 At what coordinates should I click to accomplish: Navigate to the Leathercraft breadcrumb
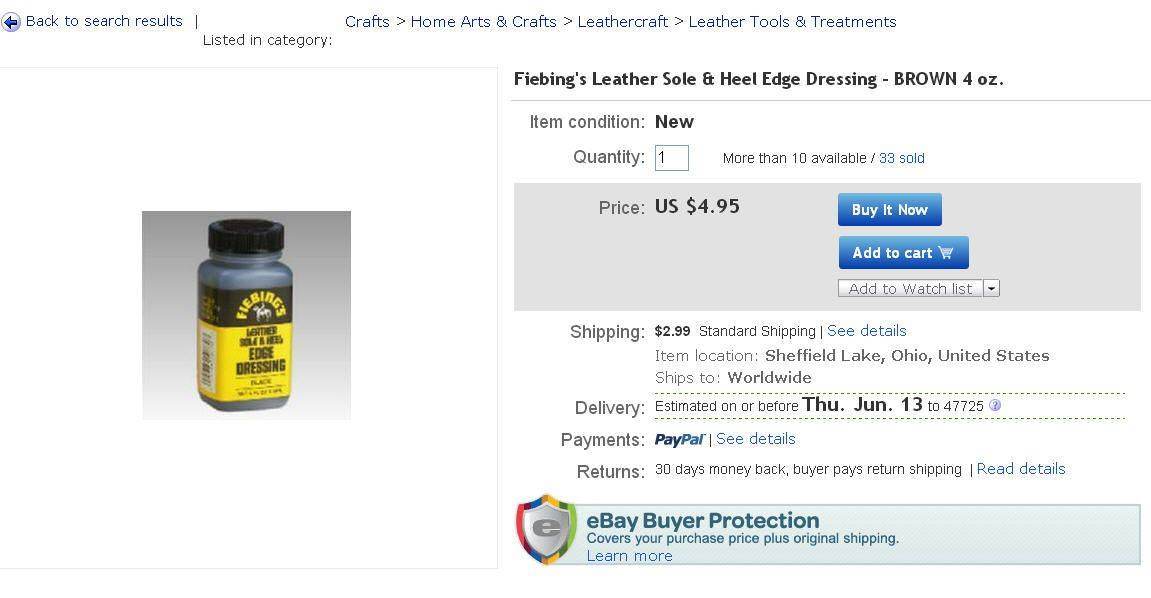pyautogui.click(x=622, y=22)
